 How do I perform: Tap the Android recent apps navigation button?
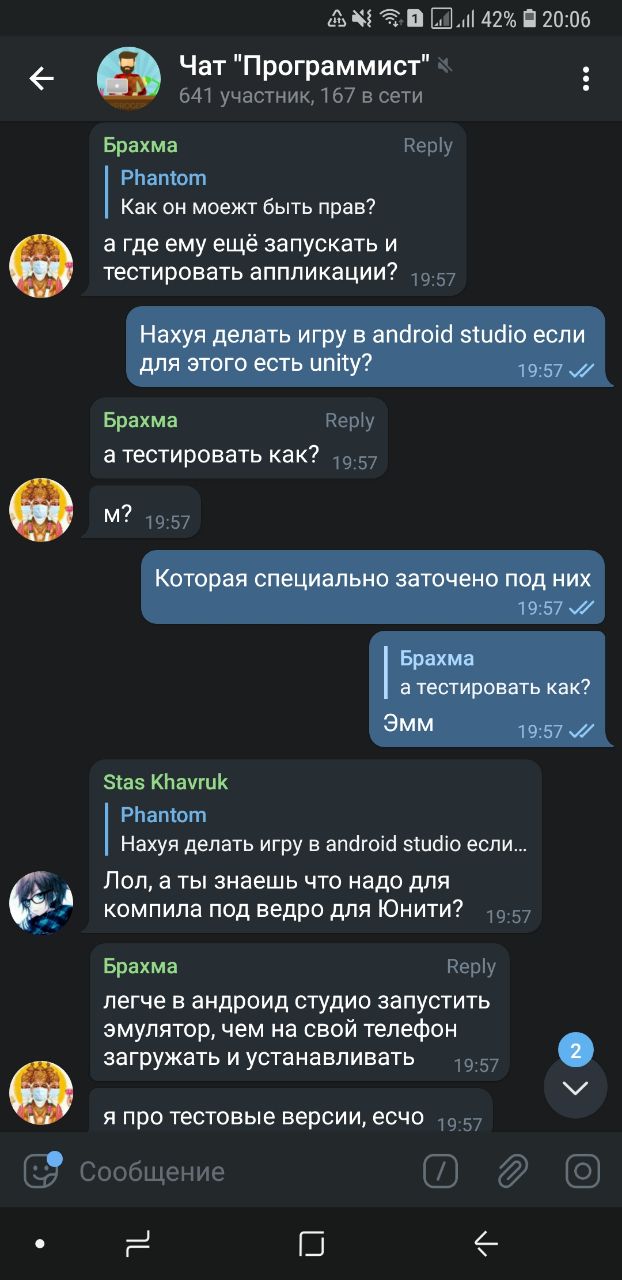click(138, 1243)
